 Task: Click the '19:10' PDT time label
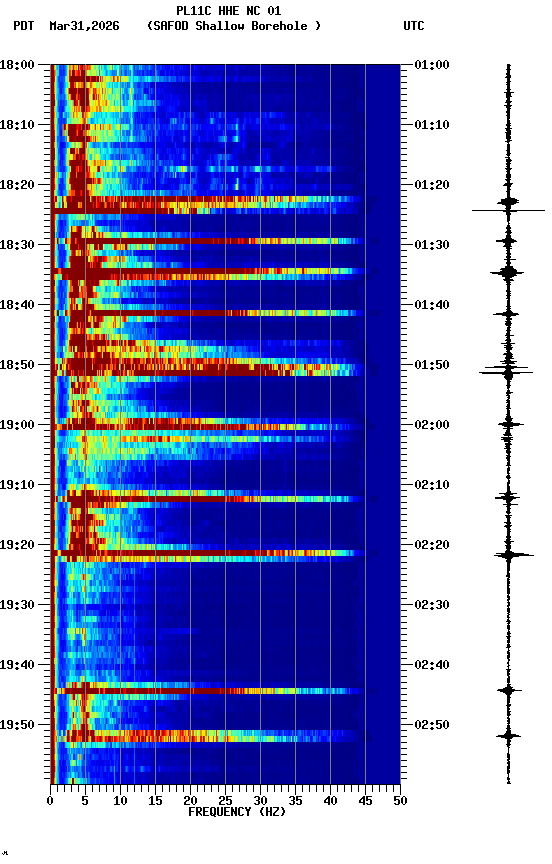pyautogui.click(x=17, y=485)
